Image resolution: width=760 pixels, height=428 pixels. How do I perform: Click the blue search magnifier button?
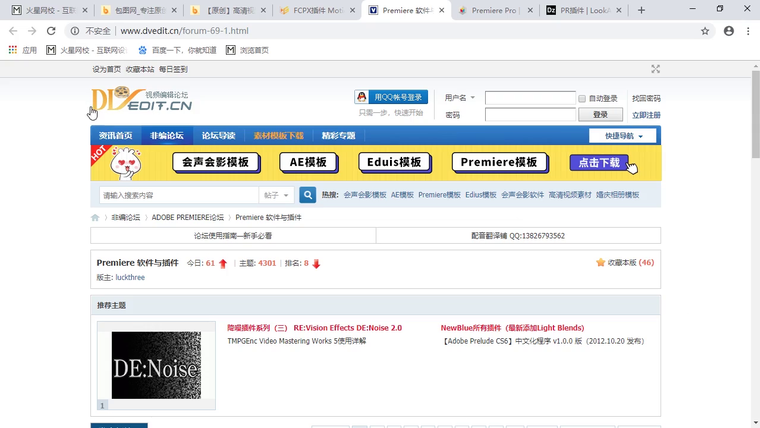[x=308, y=195]
